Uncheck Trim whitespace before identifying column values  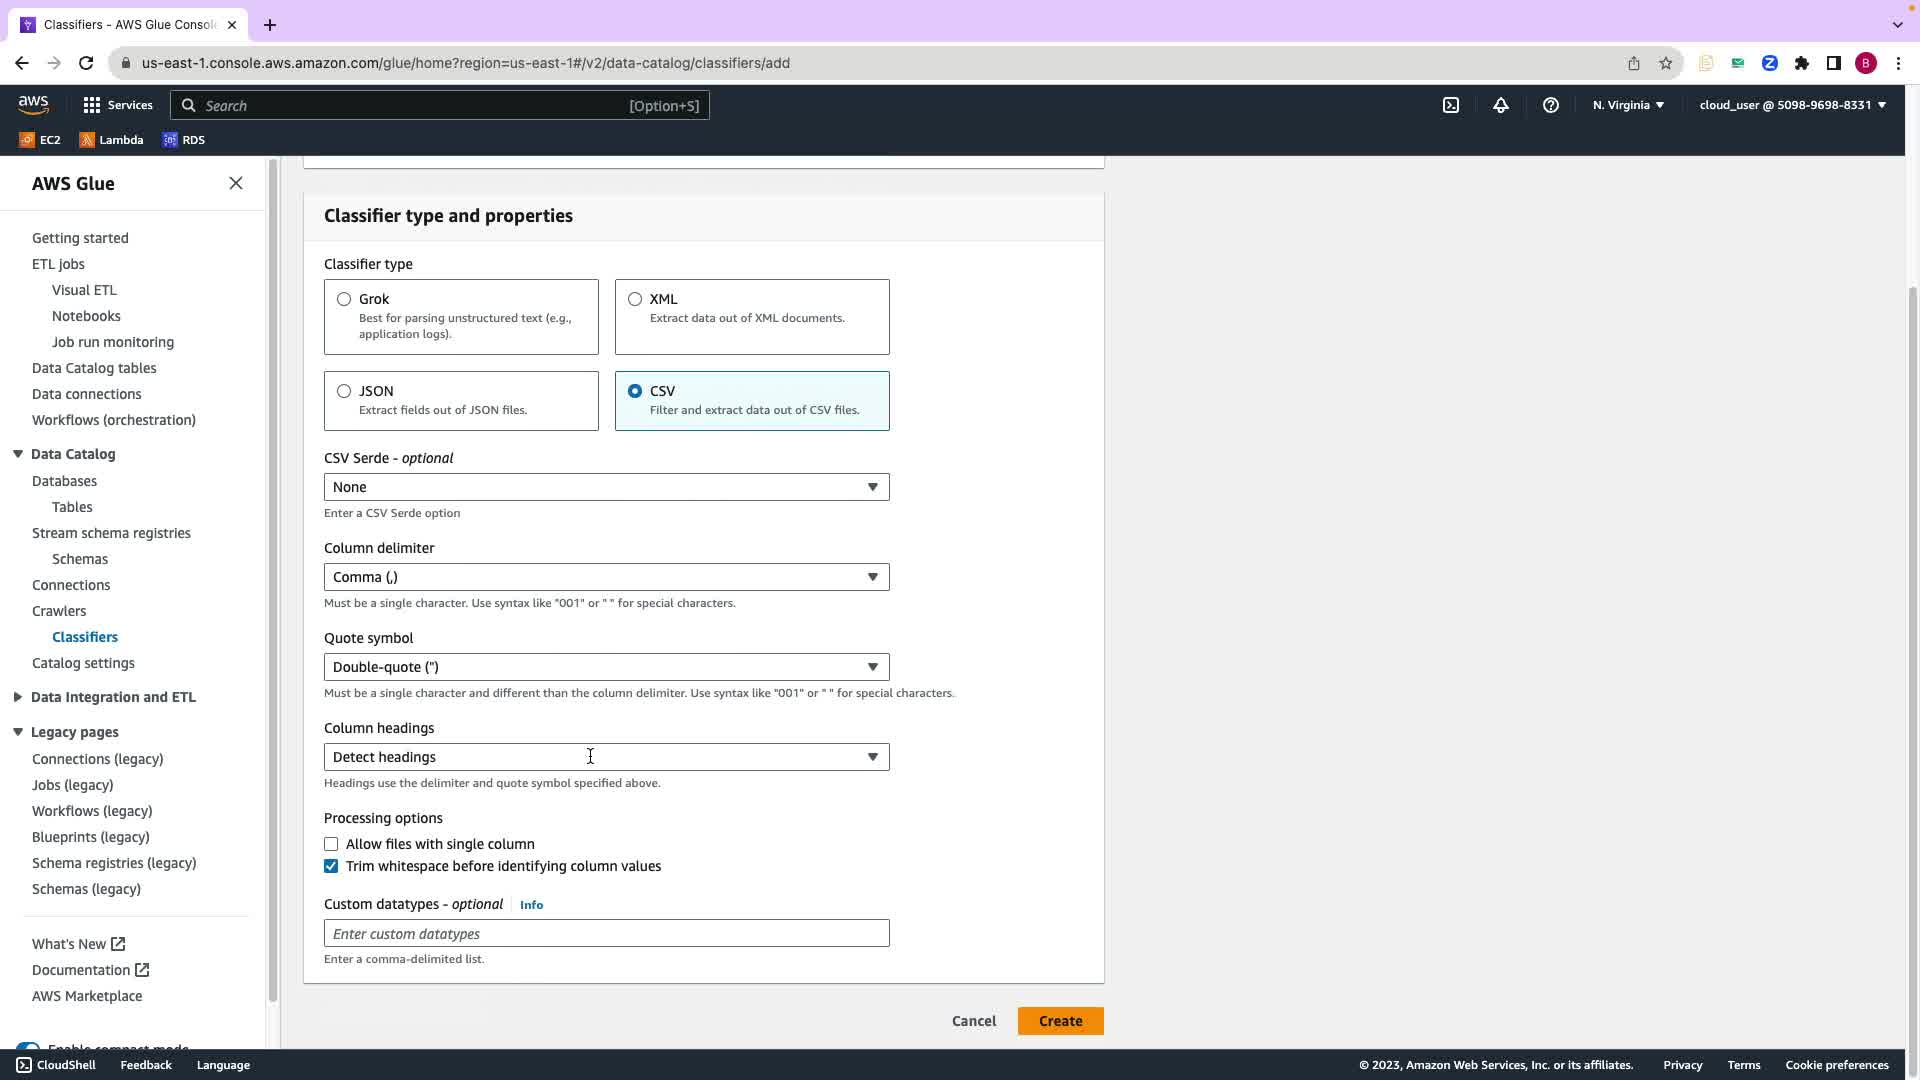[x=331, y=866]
